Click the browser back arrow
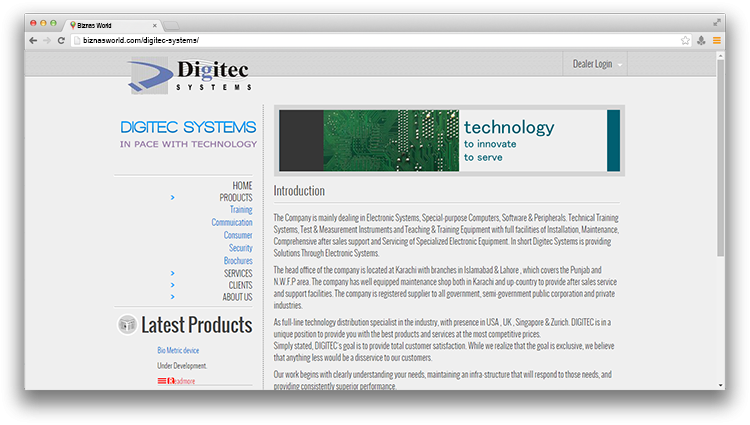 click(x=33, y=40)
